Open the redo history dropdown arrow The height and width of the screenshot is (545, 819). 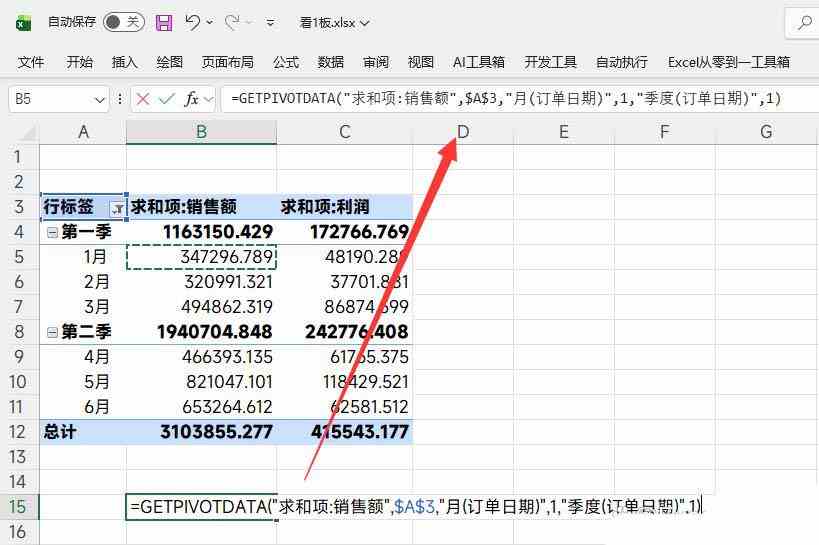tap(249, 22)
